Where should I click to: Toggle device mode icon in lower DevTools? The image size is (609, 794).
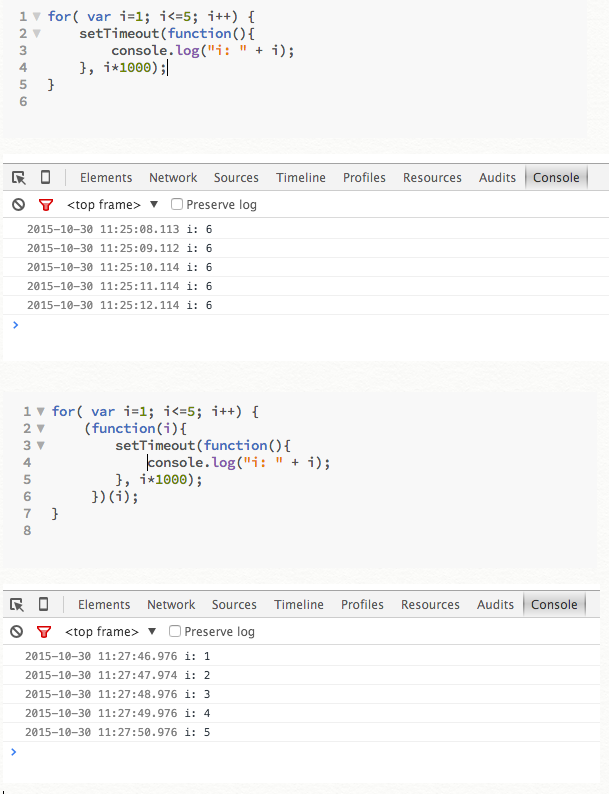[44, 604]
